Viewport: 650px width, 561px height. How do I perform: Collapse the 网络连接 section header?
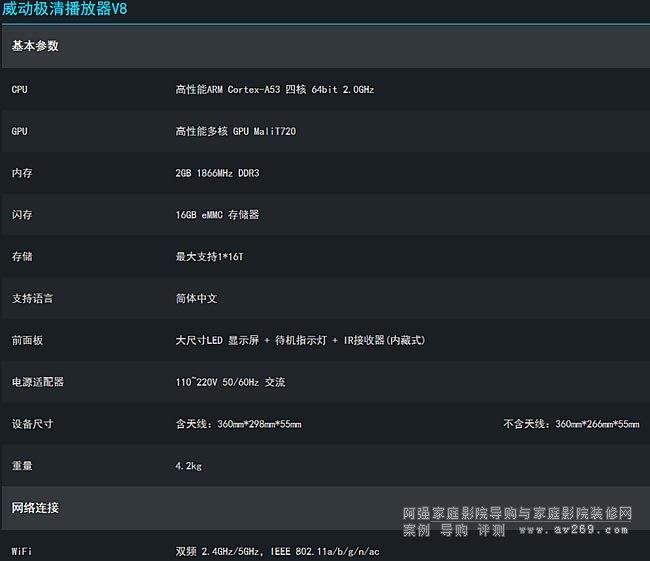(35, 508)
